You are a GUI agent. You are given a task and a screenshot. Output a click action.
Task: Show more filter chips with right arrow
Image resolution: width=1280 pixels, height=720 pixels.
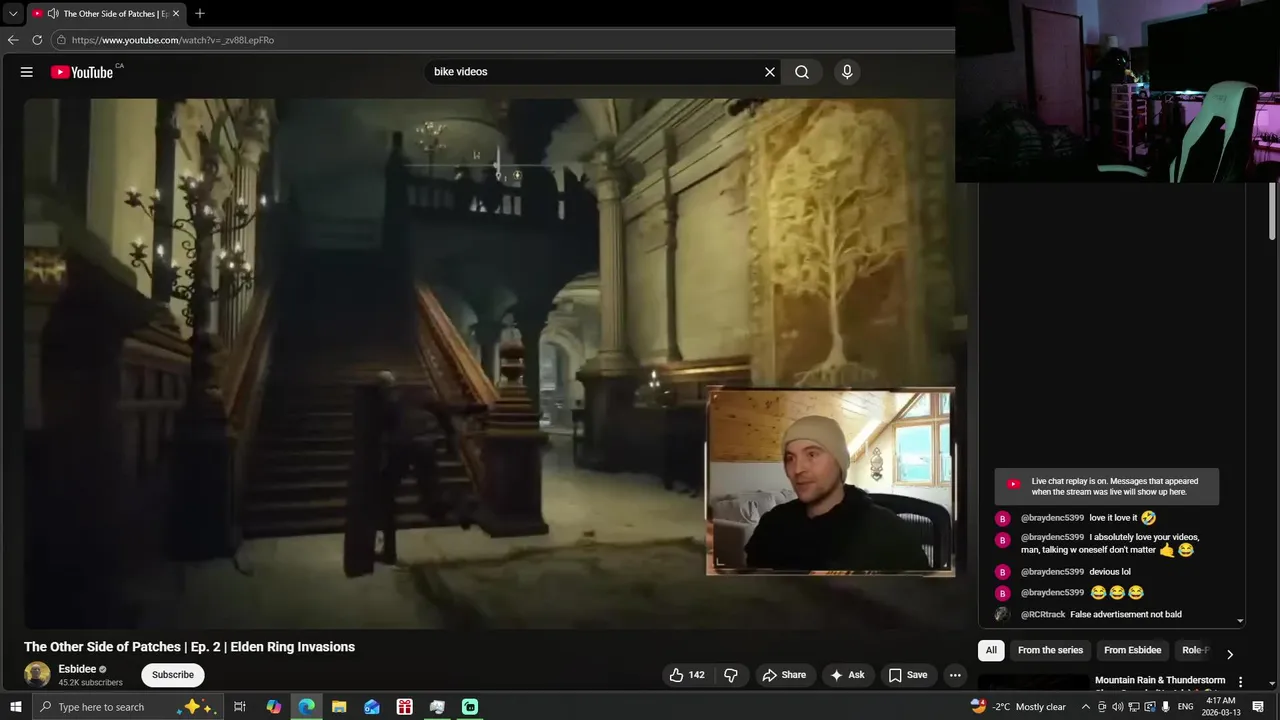(1230, 654)
